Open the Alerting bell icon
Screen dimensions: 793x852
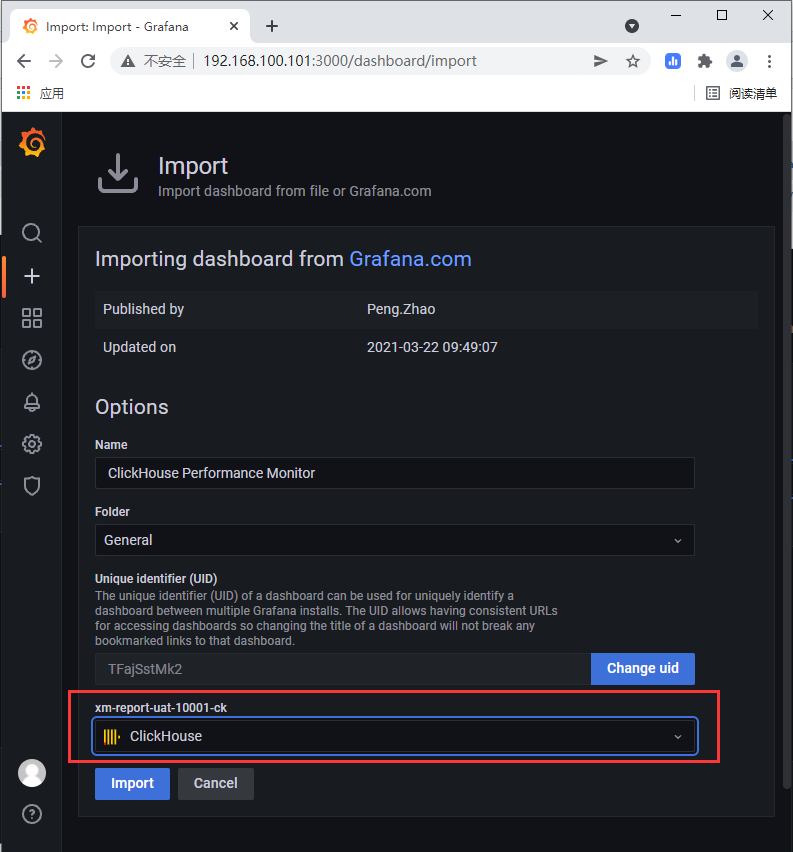coord(32,402)
